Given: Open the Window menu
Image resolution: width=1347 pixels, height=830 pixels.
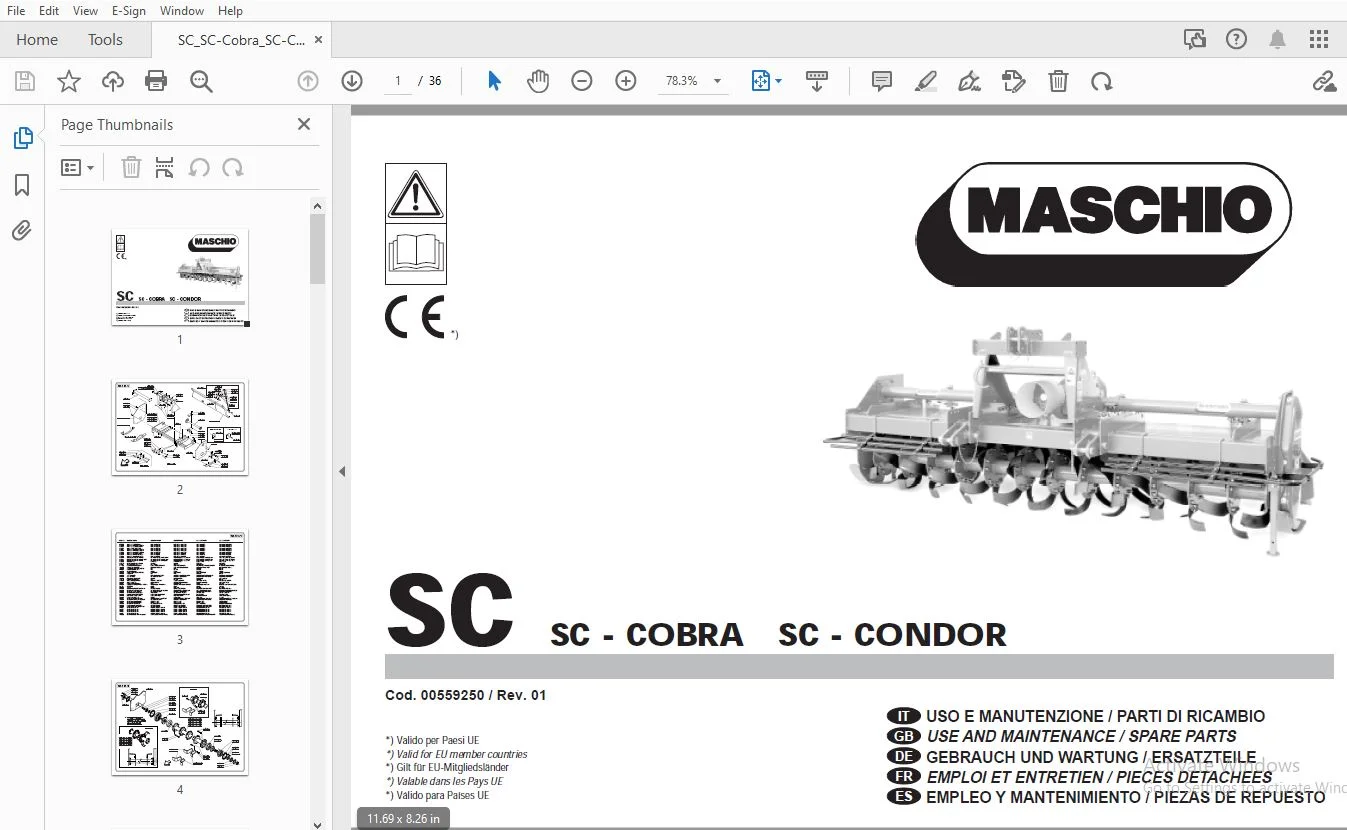Looking at the screenshot, I should pyautogui.click(x=182, y=11).
